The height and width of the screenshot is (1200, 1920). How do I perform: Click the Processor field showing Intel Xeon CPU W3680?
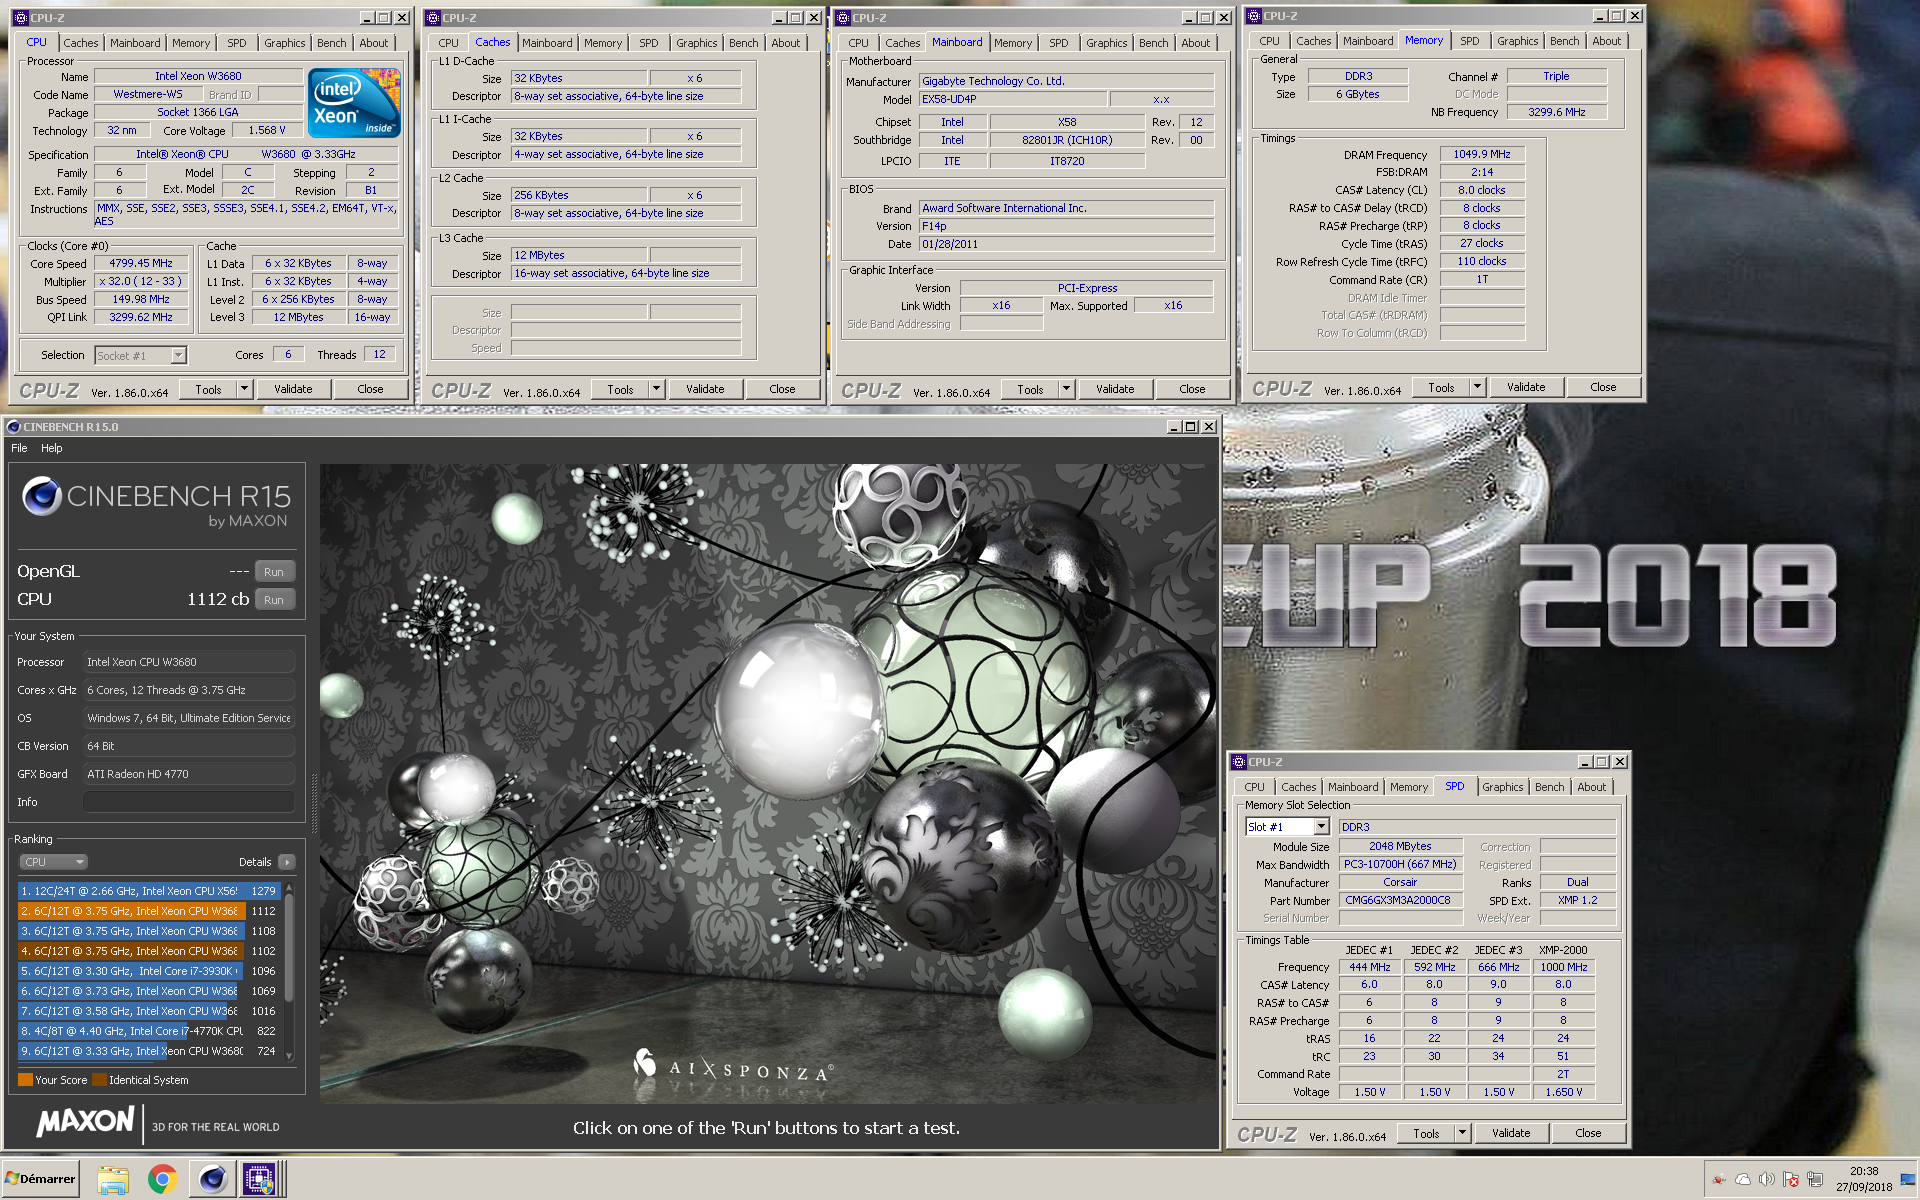coord(189,662)
